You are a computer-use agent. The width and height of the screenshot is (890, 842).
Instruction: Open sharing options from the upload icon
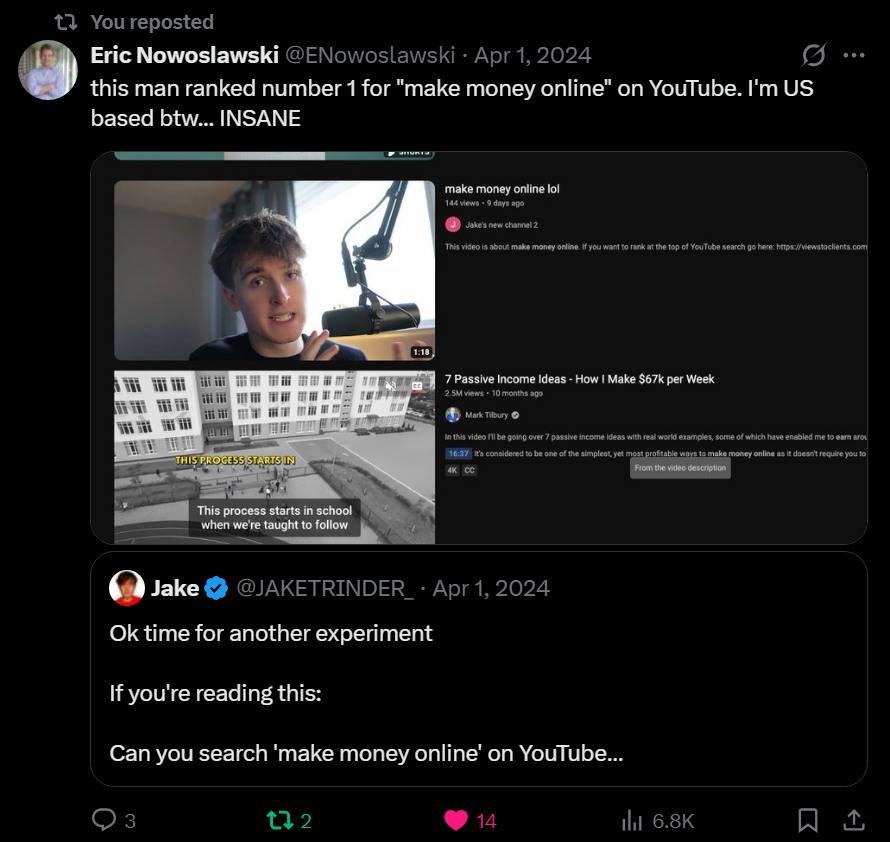click(x=855, y=819)
